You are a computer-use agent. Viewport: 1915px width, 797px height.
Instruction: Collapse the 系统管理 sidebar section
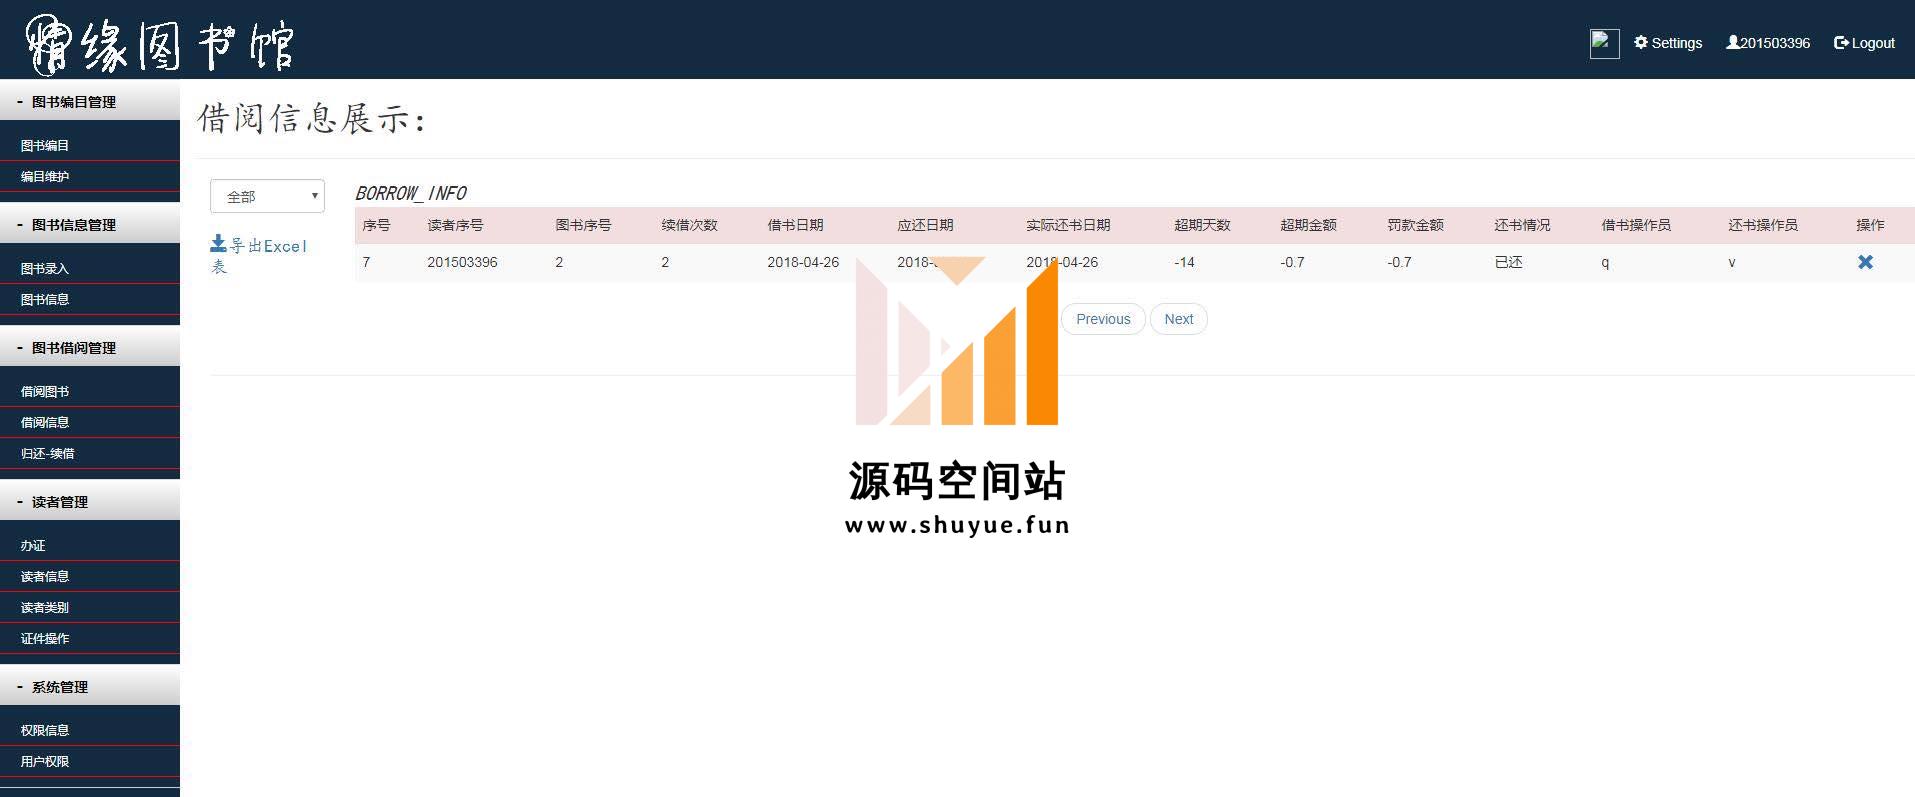click(x=90, y=687)
